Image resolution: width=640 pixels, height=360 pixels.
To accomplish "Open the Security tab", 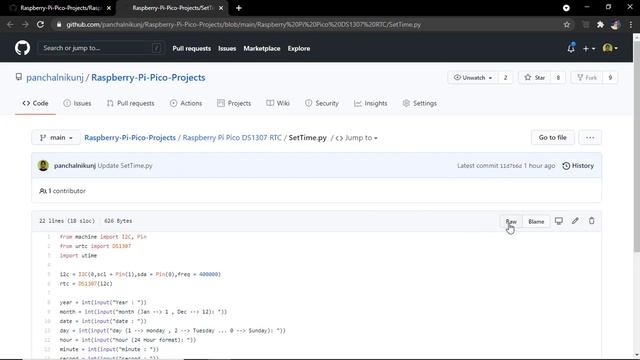I will [x=322, y=103].
